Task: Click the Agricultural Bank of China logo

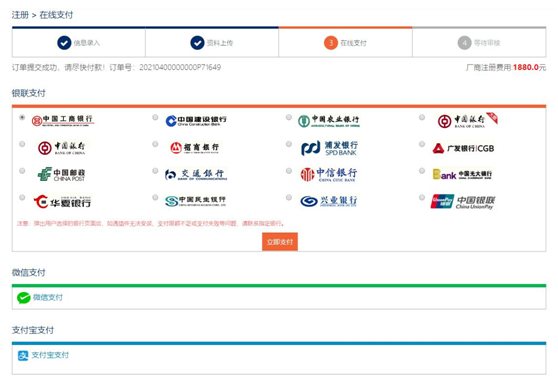Action: [329, 121]
